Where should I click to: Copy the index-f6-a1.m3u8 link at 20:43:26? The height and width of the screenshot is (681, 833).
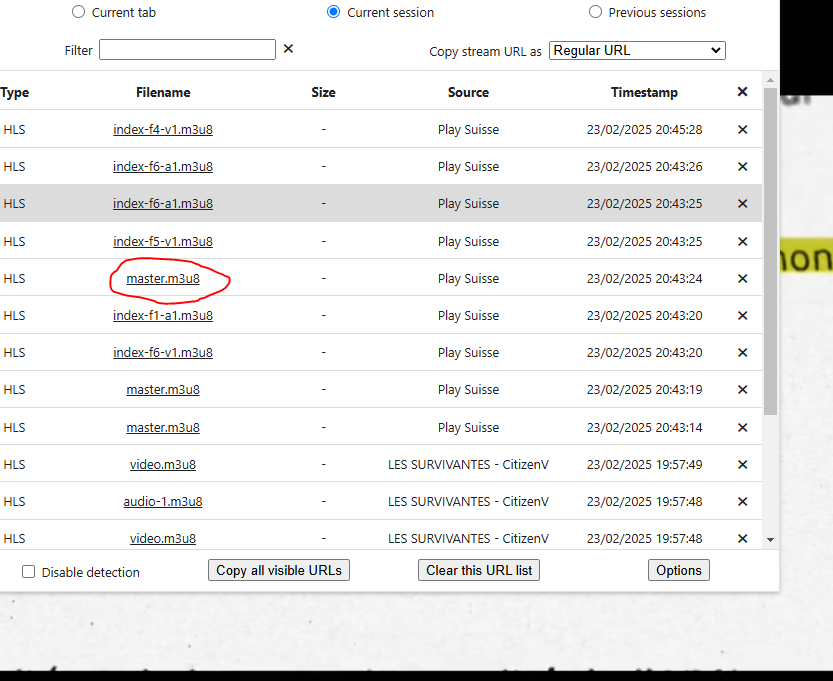point(163,167)
